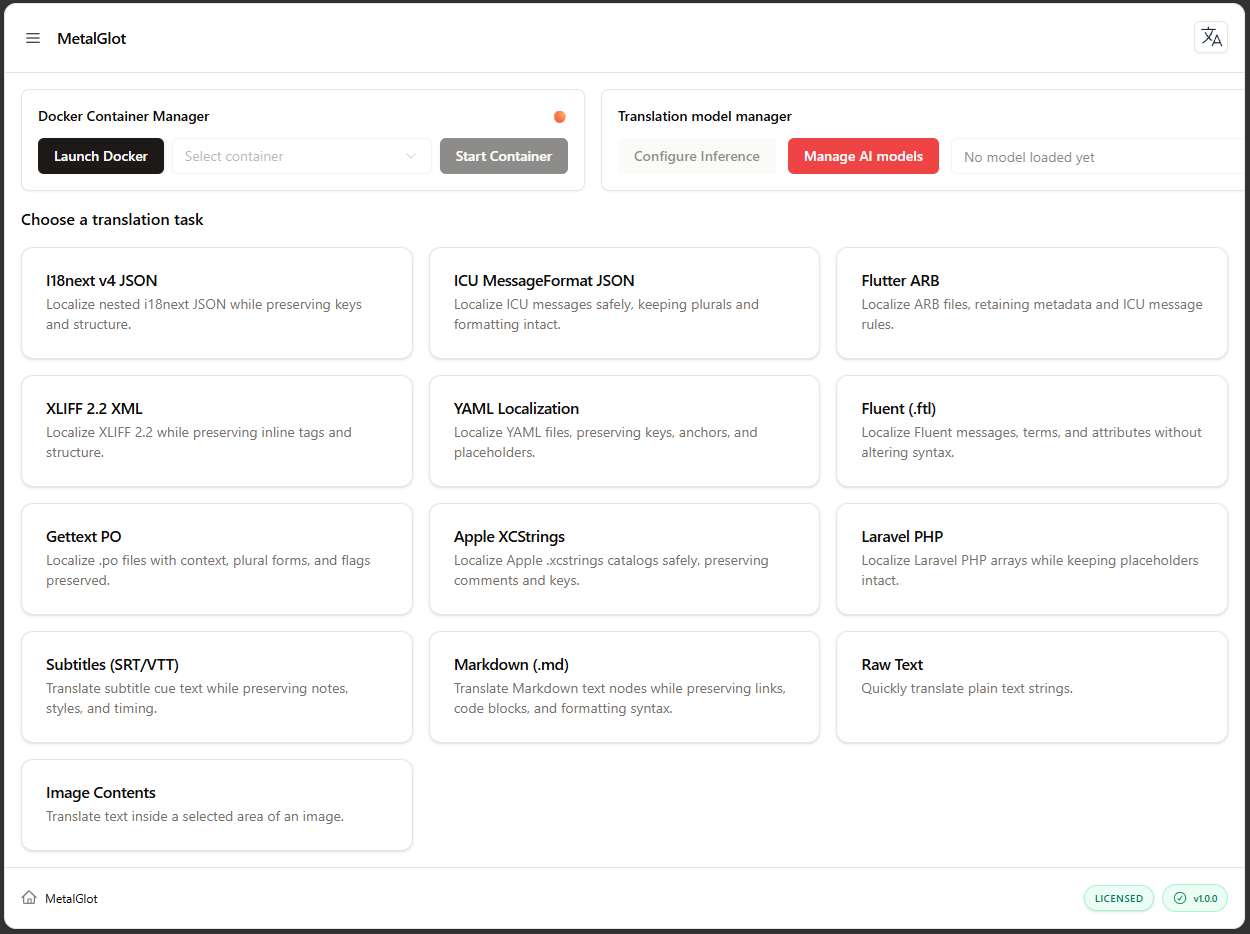Open the Flutter ARB translation task
The height and width of the screenshot is (934, 1250).
pyautogui.click(x=1031, y=303)
